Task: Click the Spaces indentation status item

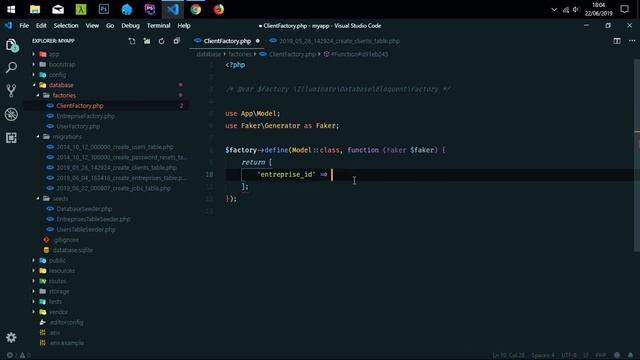Action: pyautogui.click(x=542, y=355)
